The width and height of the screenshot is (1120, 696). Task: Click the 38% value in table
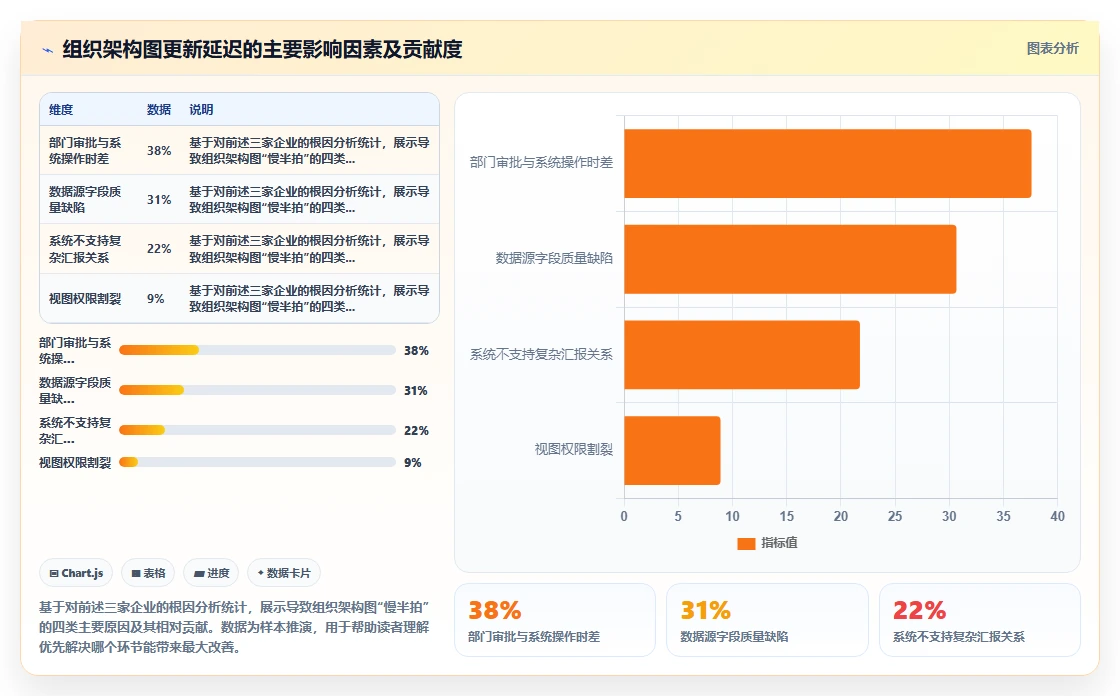point(159,151)
